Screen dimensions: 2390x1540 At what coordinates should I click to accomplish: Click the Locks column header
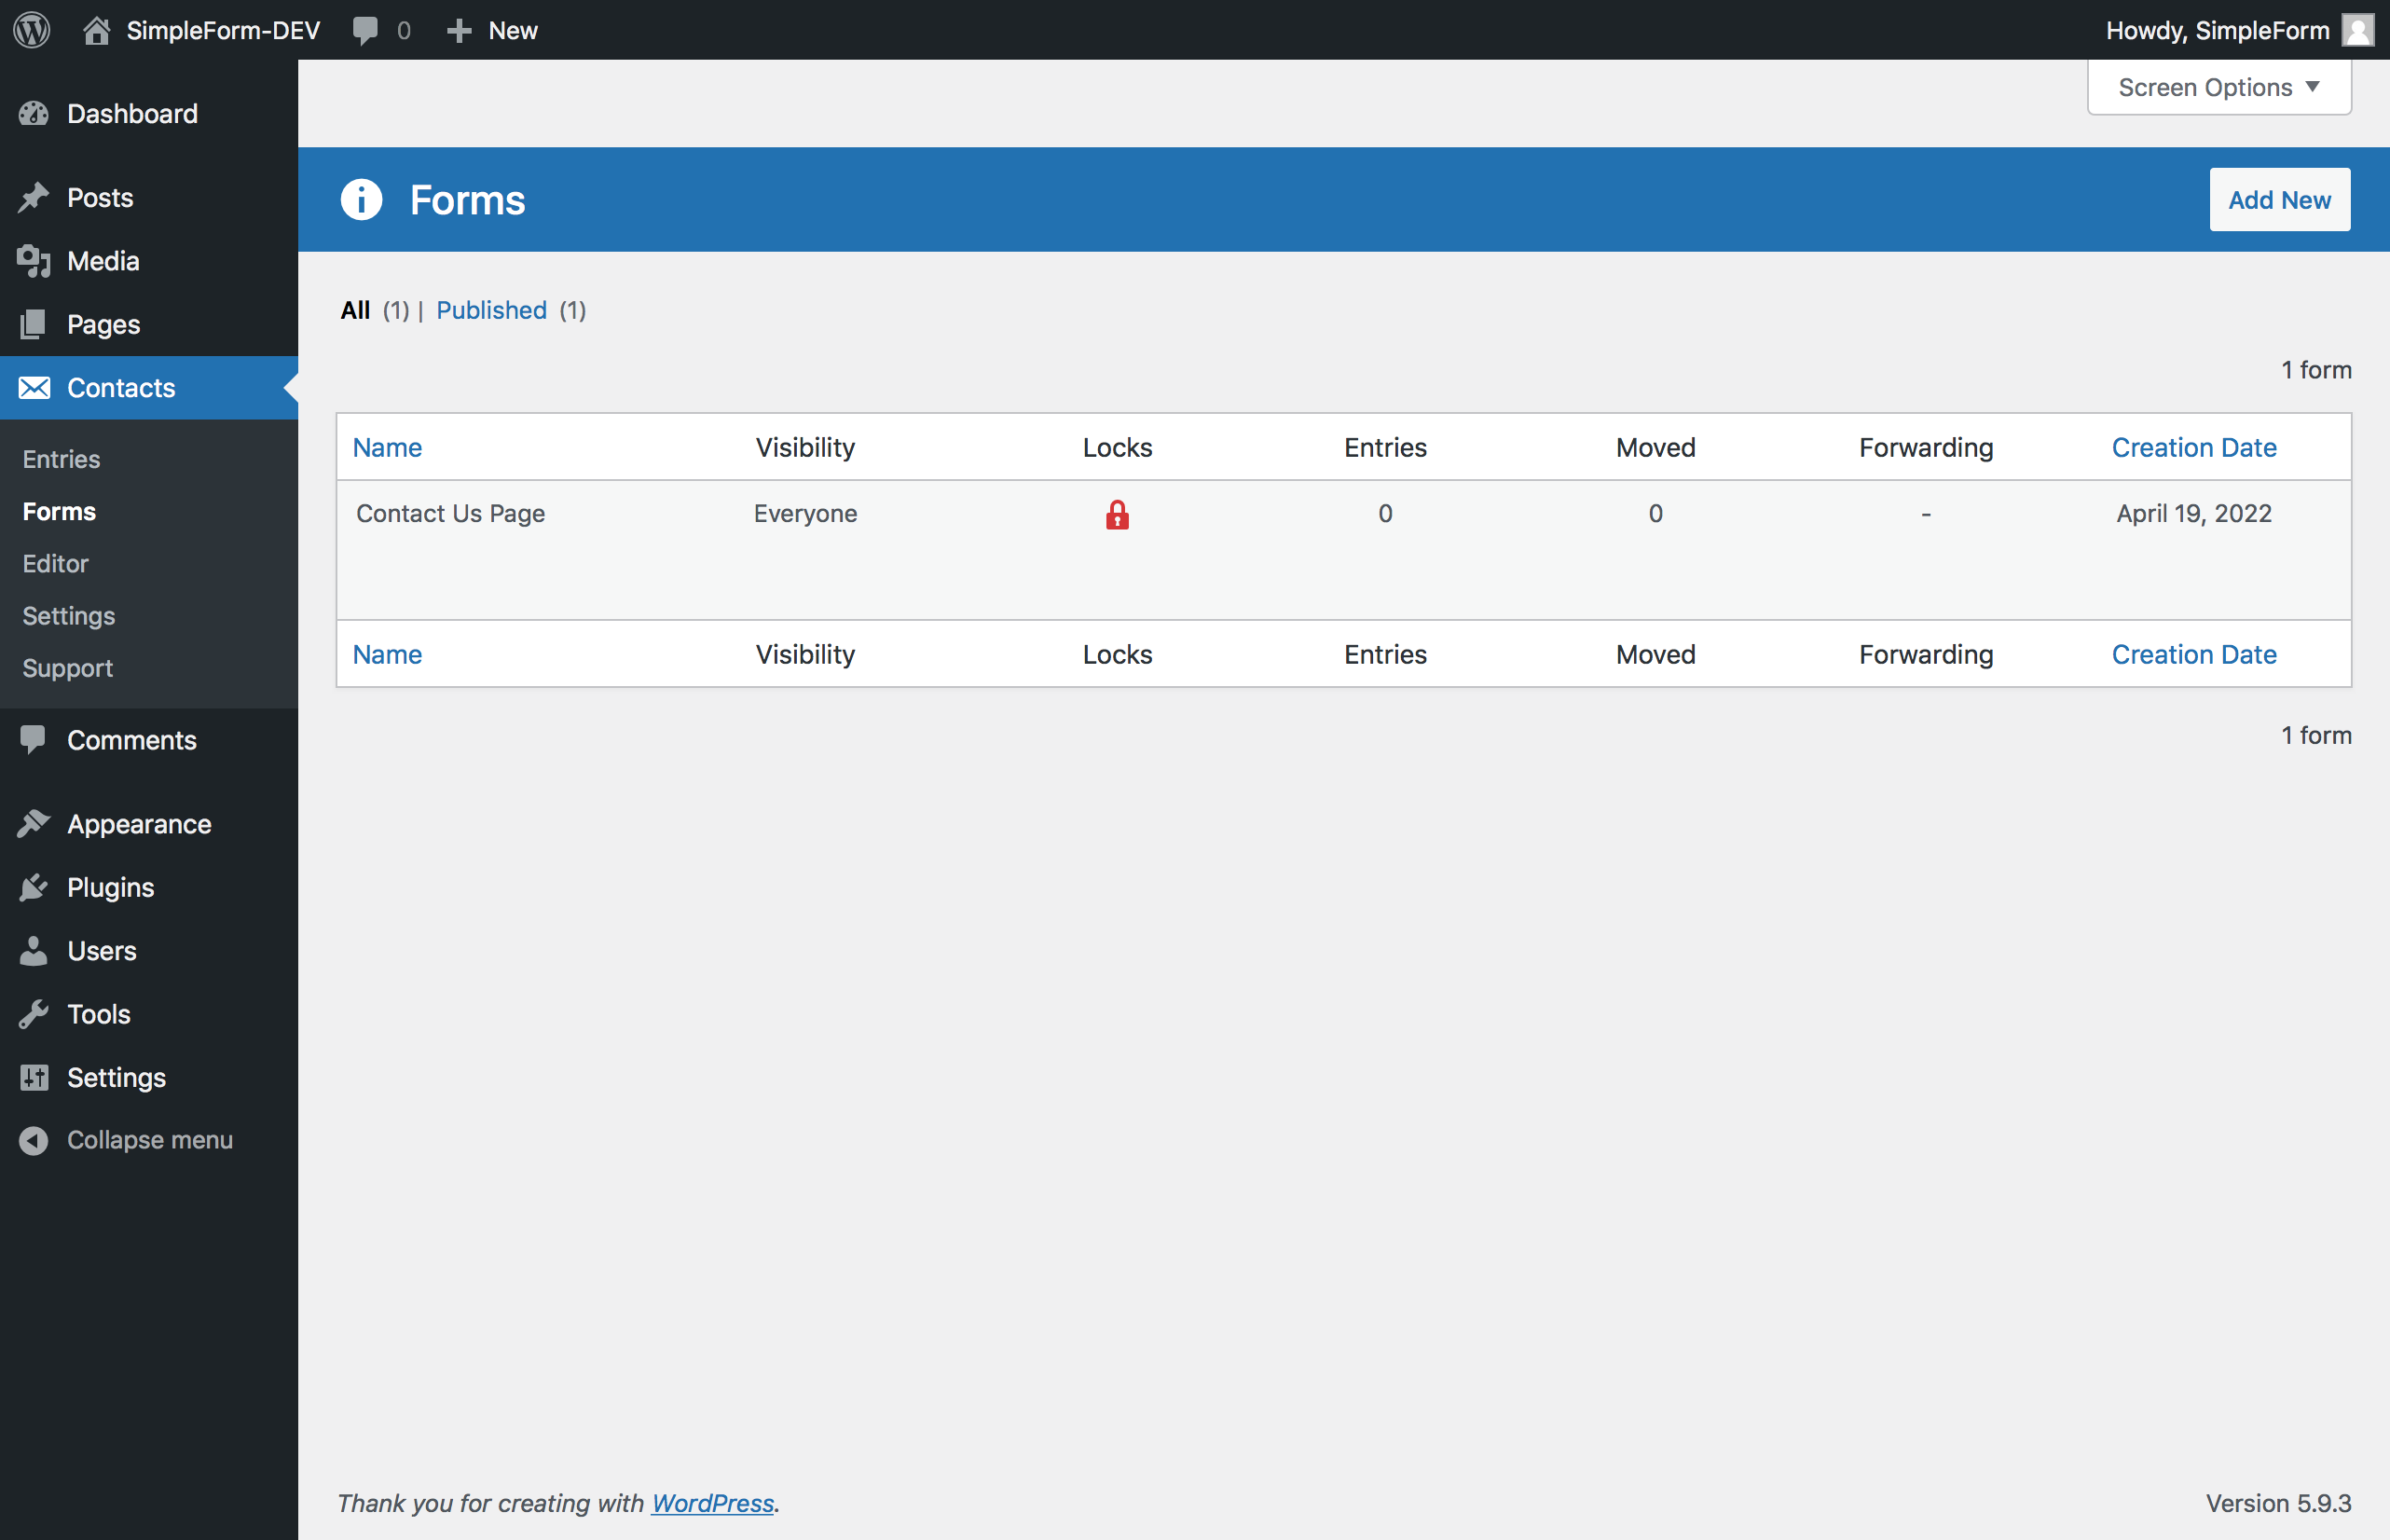[1117, 447]
